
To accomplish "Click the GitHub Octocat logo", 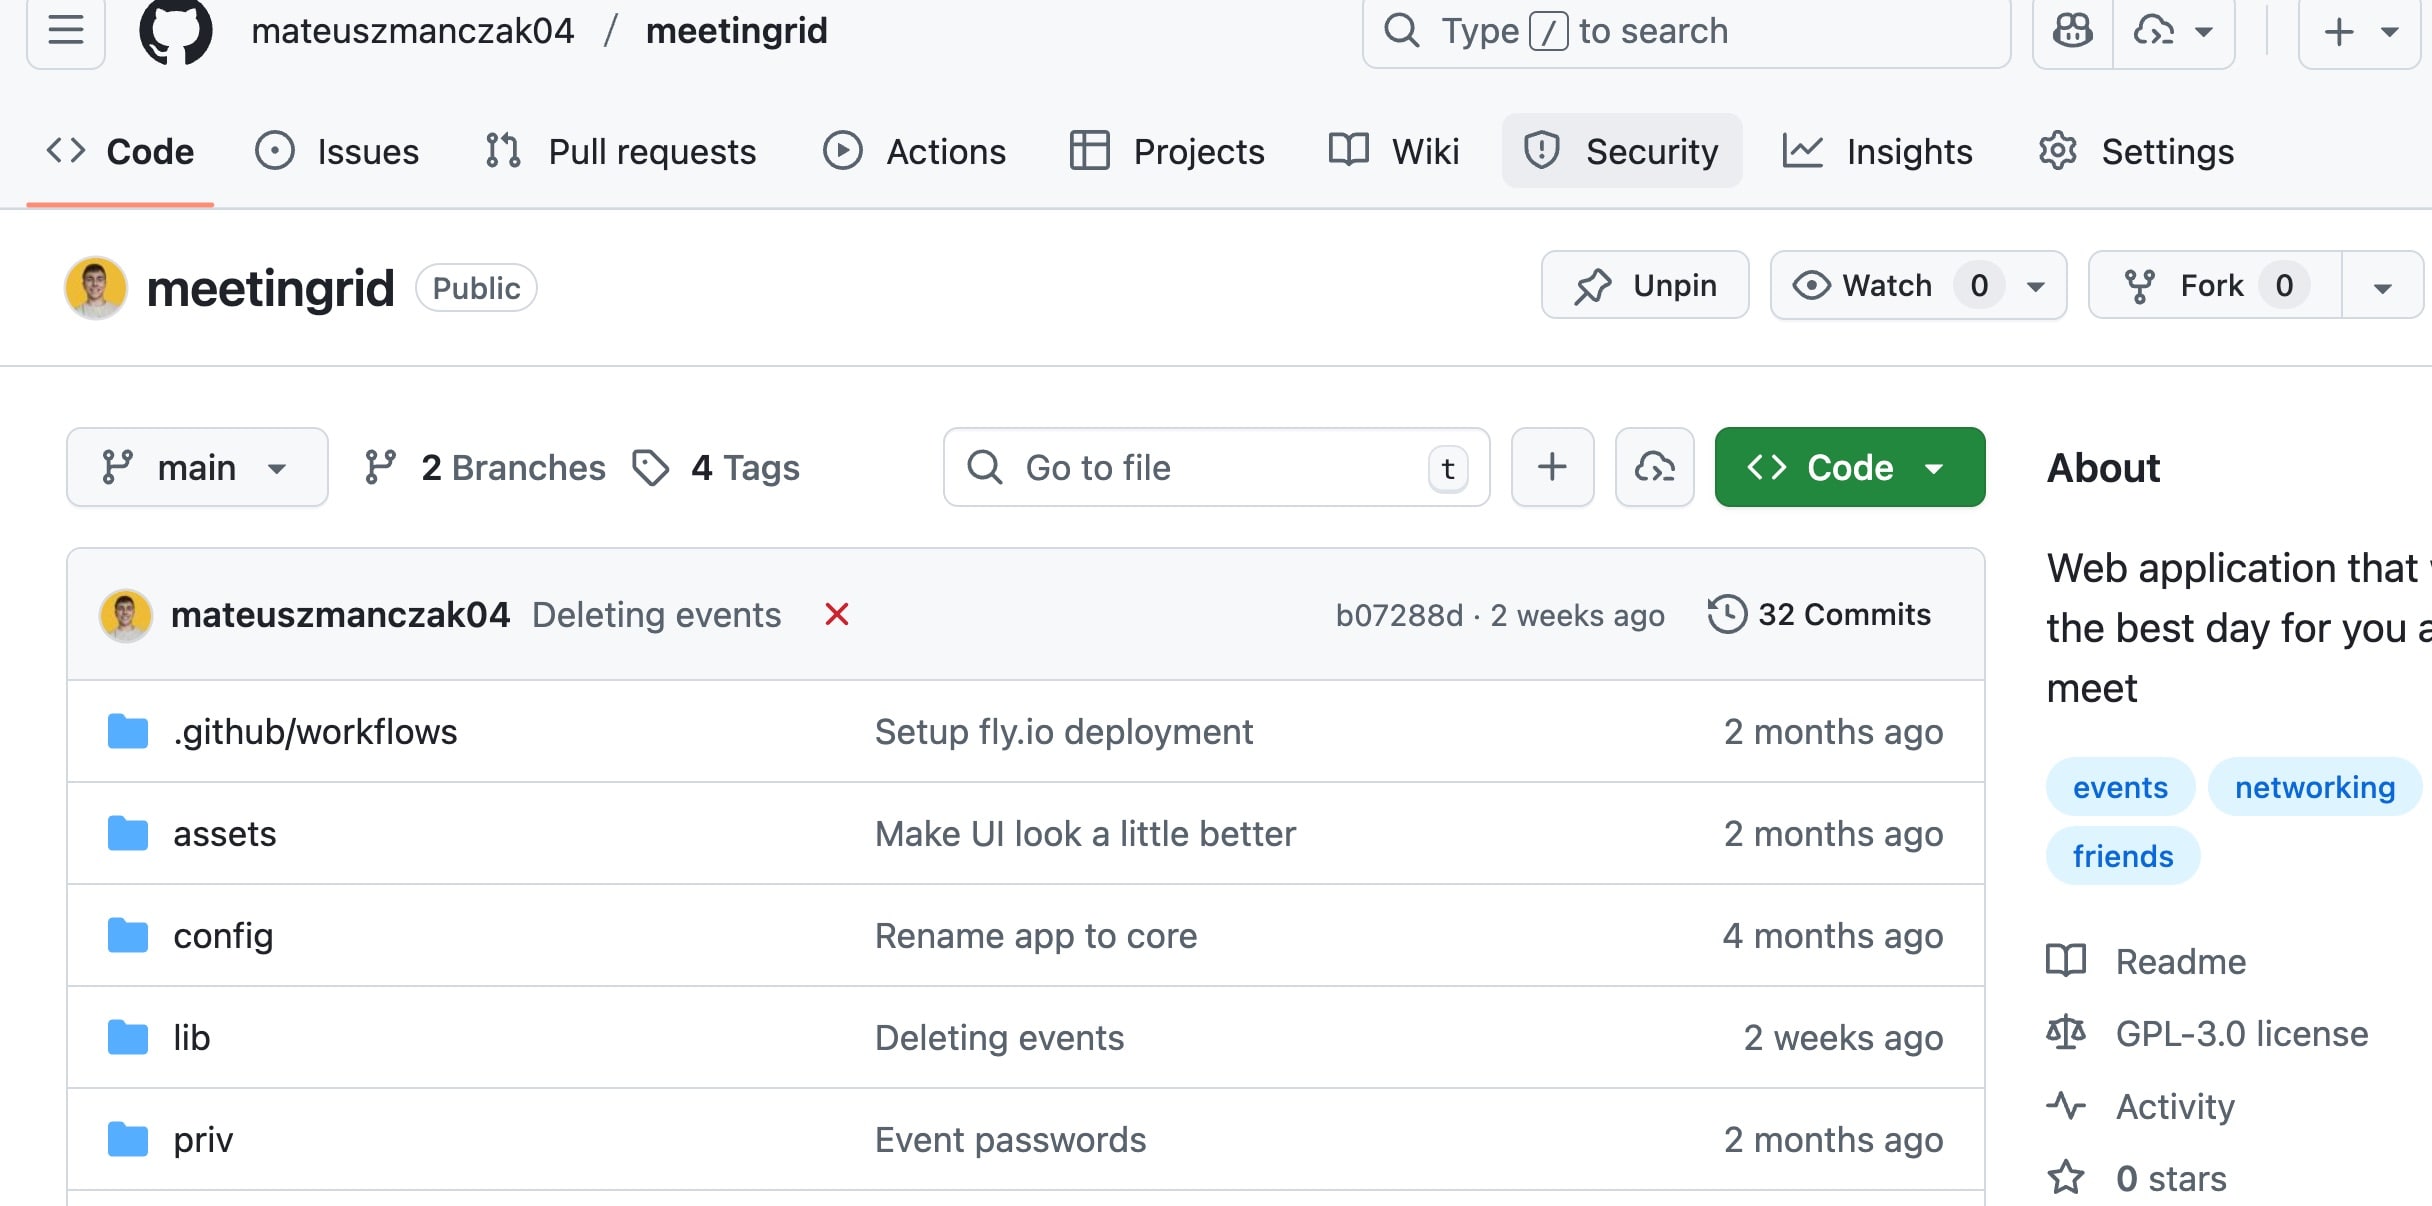I will [176, 32].
